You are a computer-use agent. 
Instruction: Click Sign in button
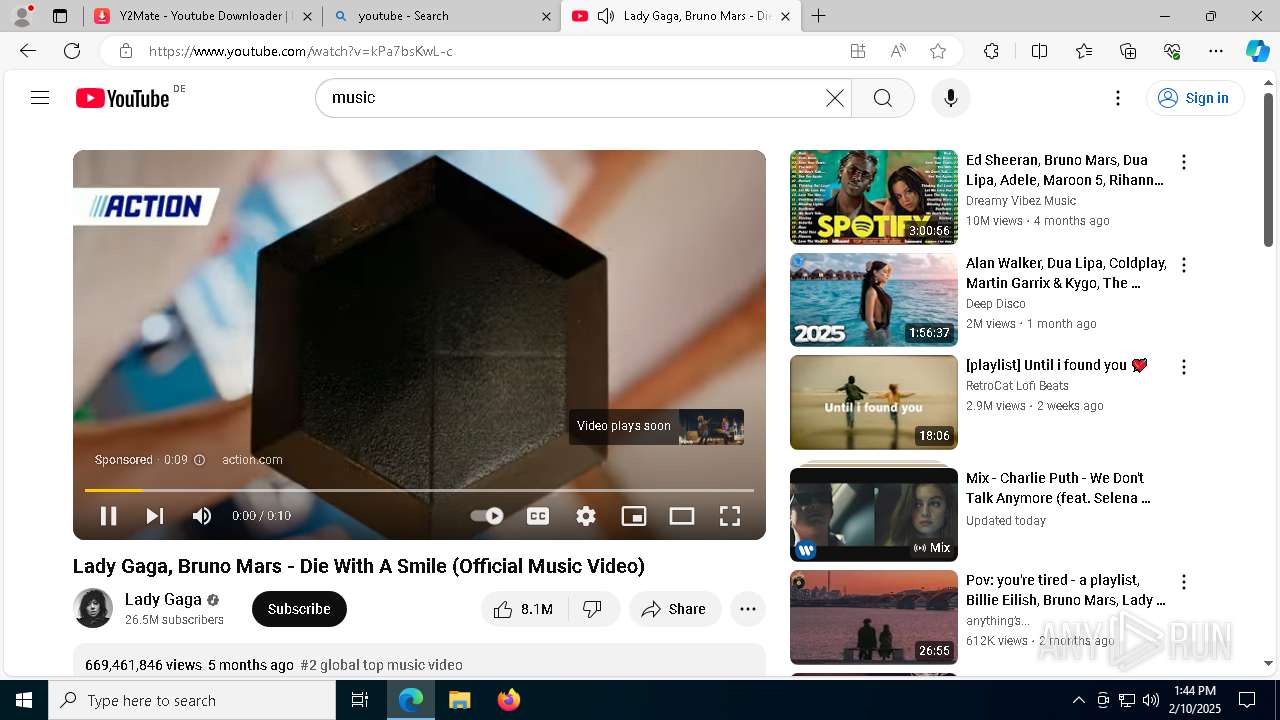coord(1195,98)
